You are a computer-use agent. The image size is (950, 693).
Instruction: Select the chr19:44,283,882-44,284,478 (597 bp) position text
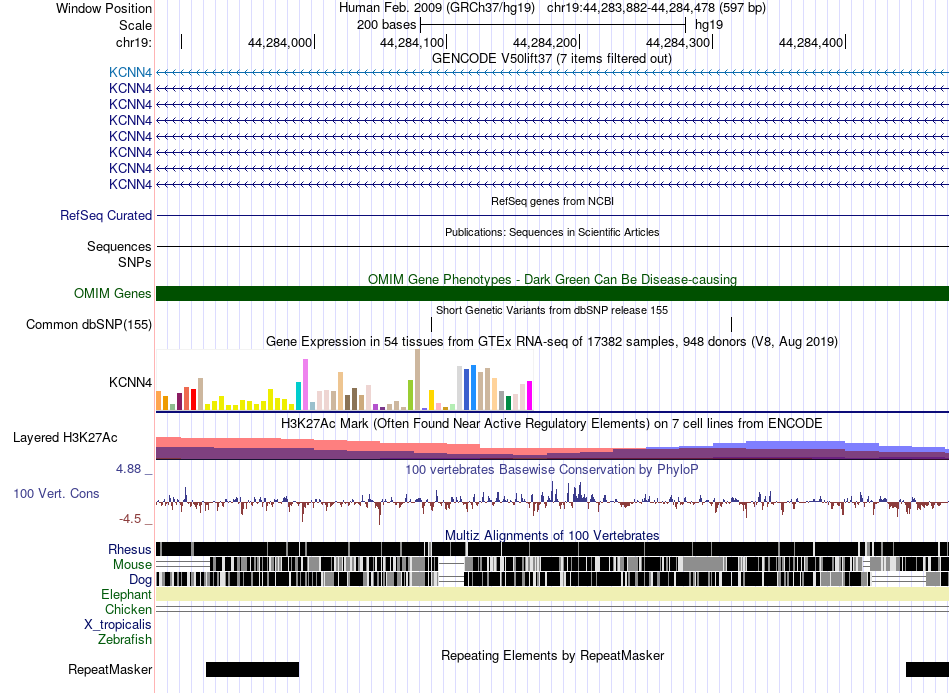pos(656,8)
